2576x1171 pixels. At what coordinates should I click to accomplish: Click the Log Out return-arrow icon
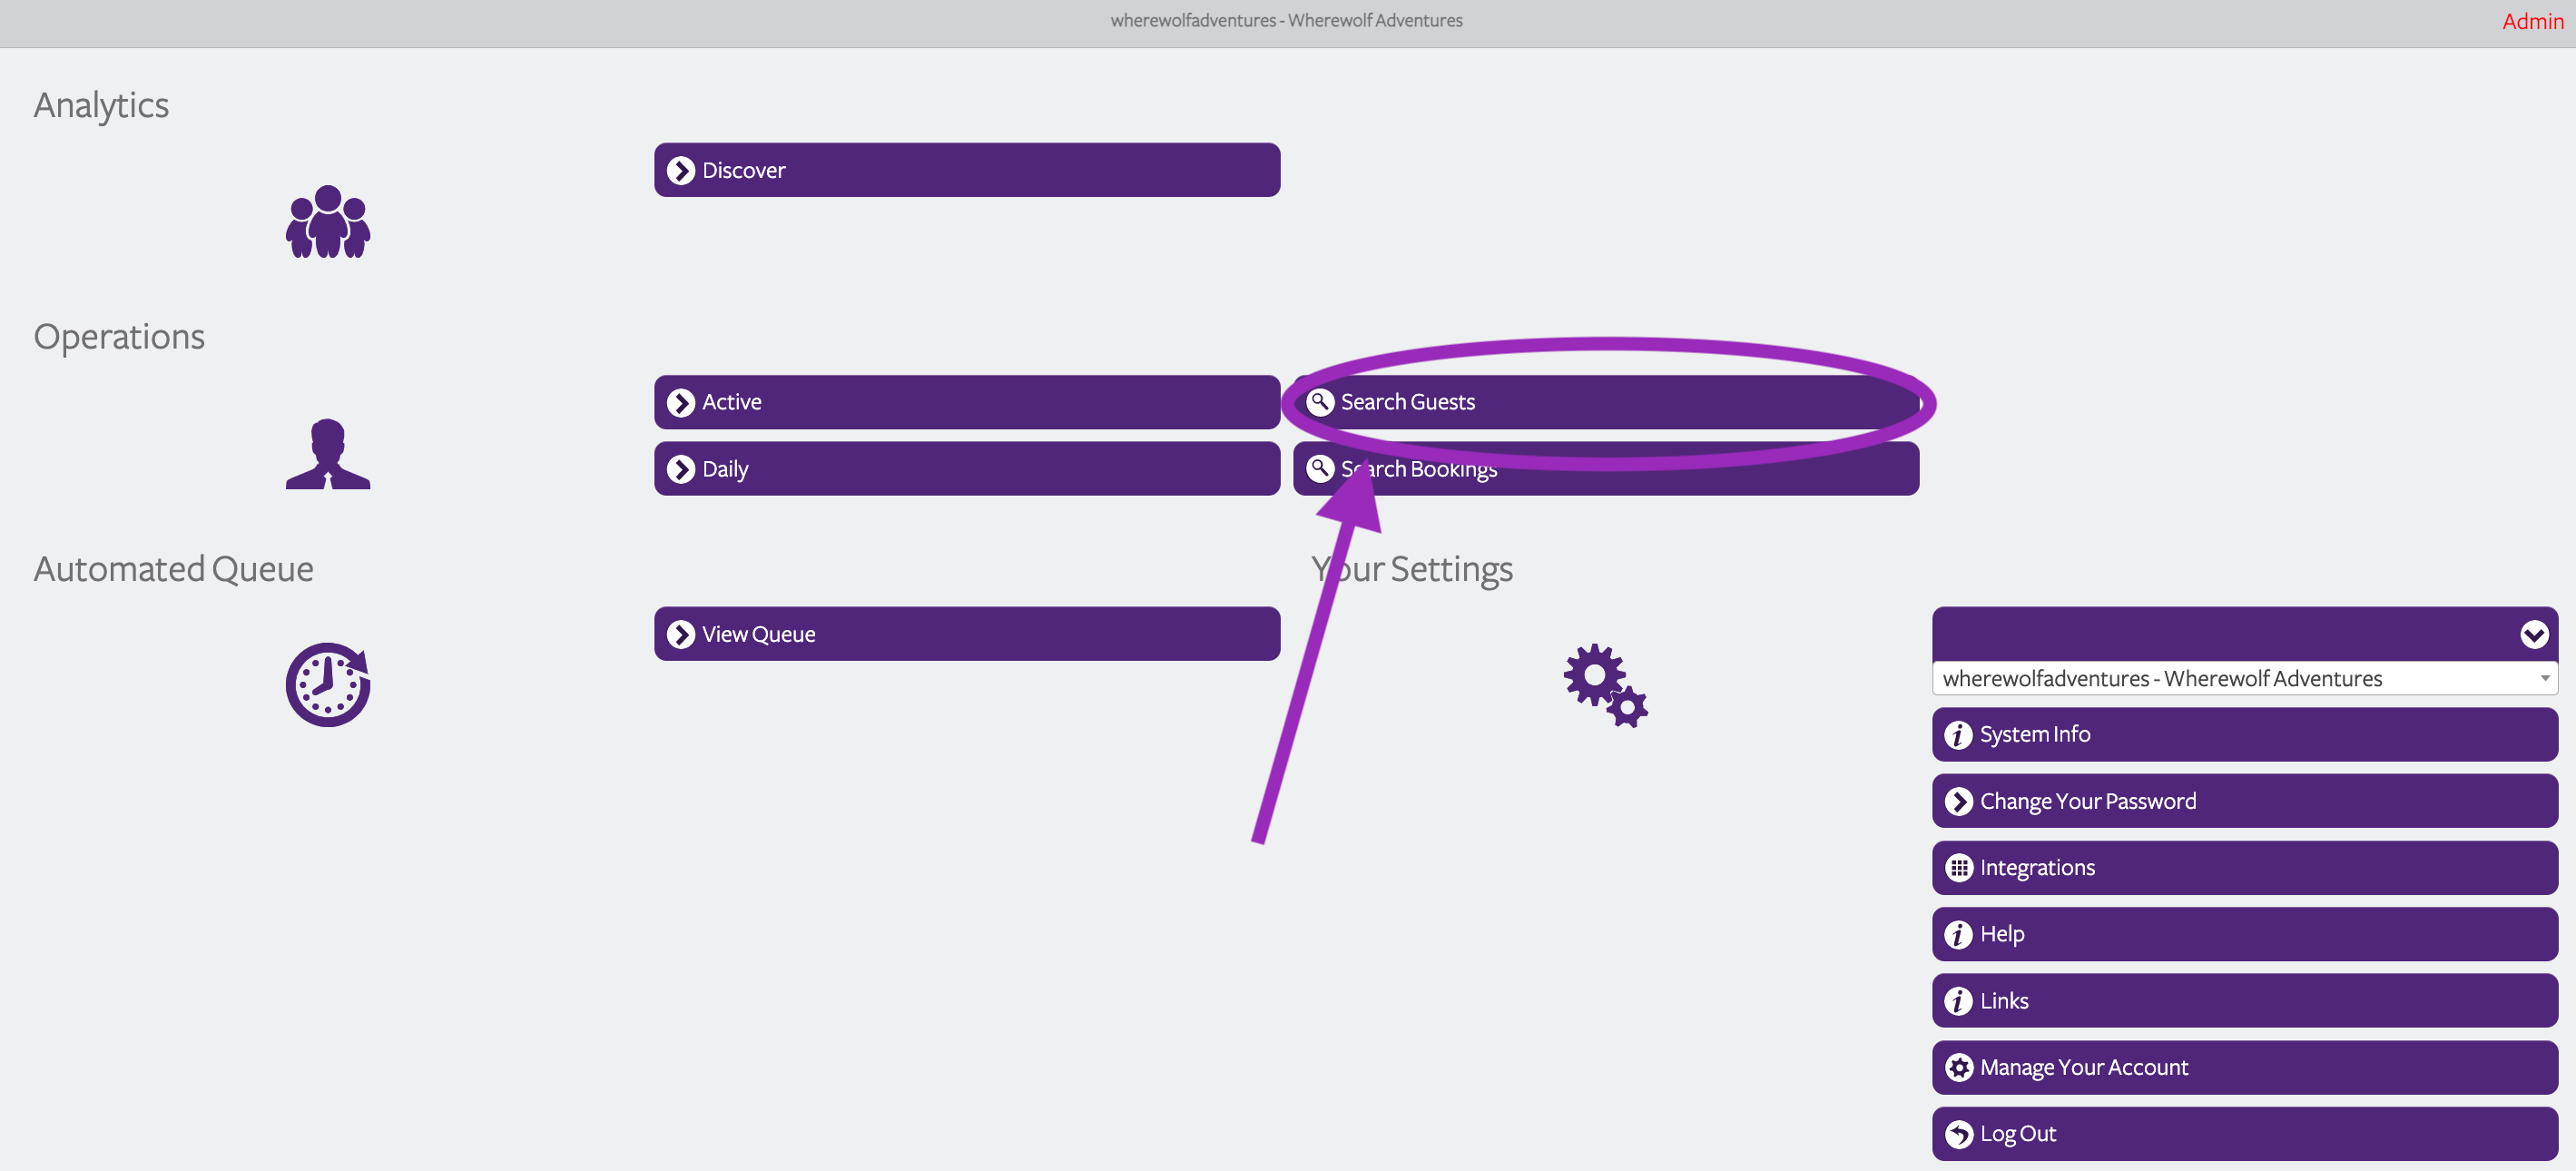point(1959,1135)
